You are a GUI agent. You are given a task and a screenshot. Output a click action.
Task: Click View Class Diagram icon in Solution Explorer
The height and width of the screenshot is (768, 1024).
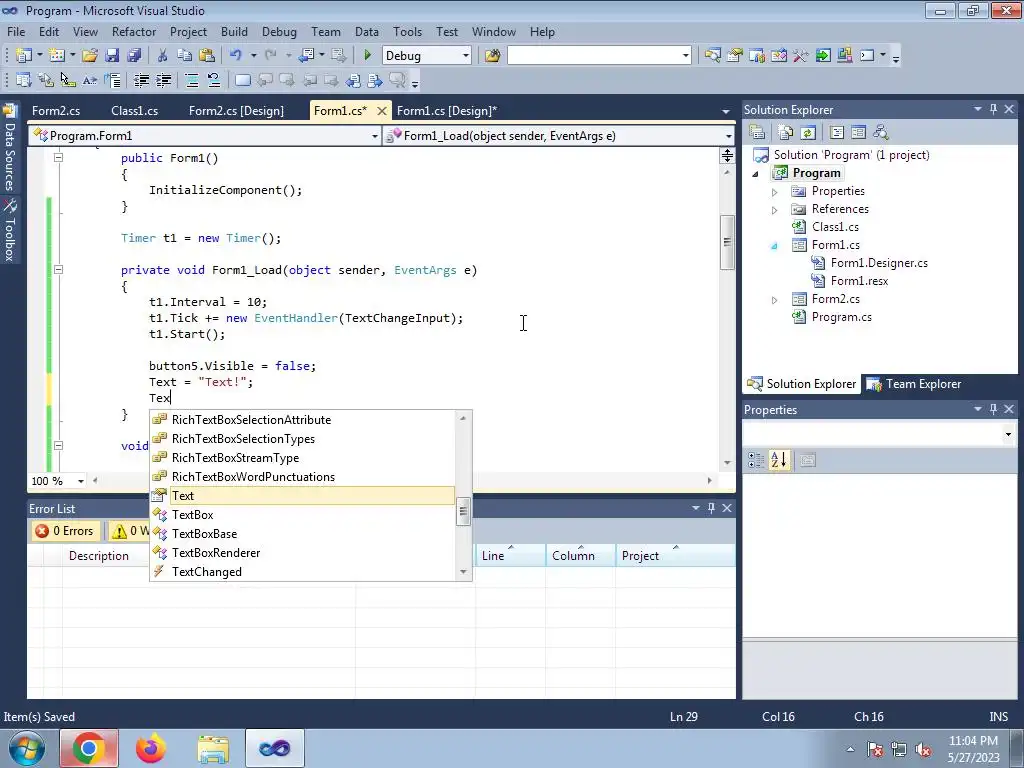point(880,133)
